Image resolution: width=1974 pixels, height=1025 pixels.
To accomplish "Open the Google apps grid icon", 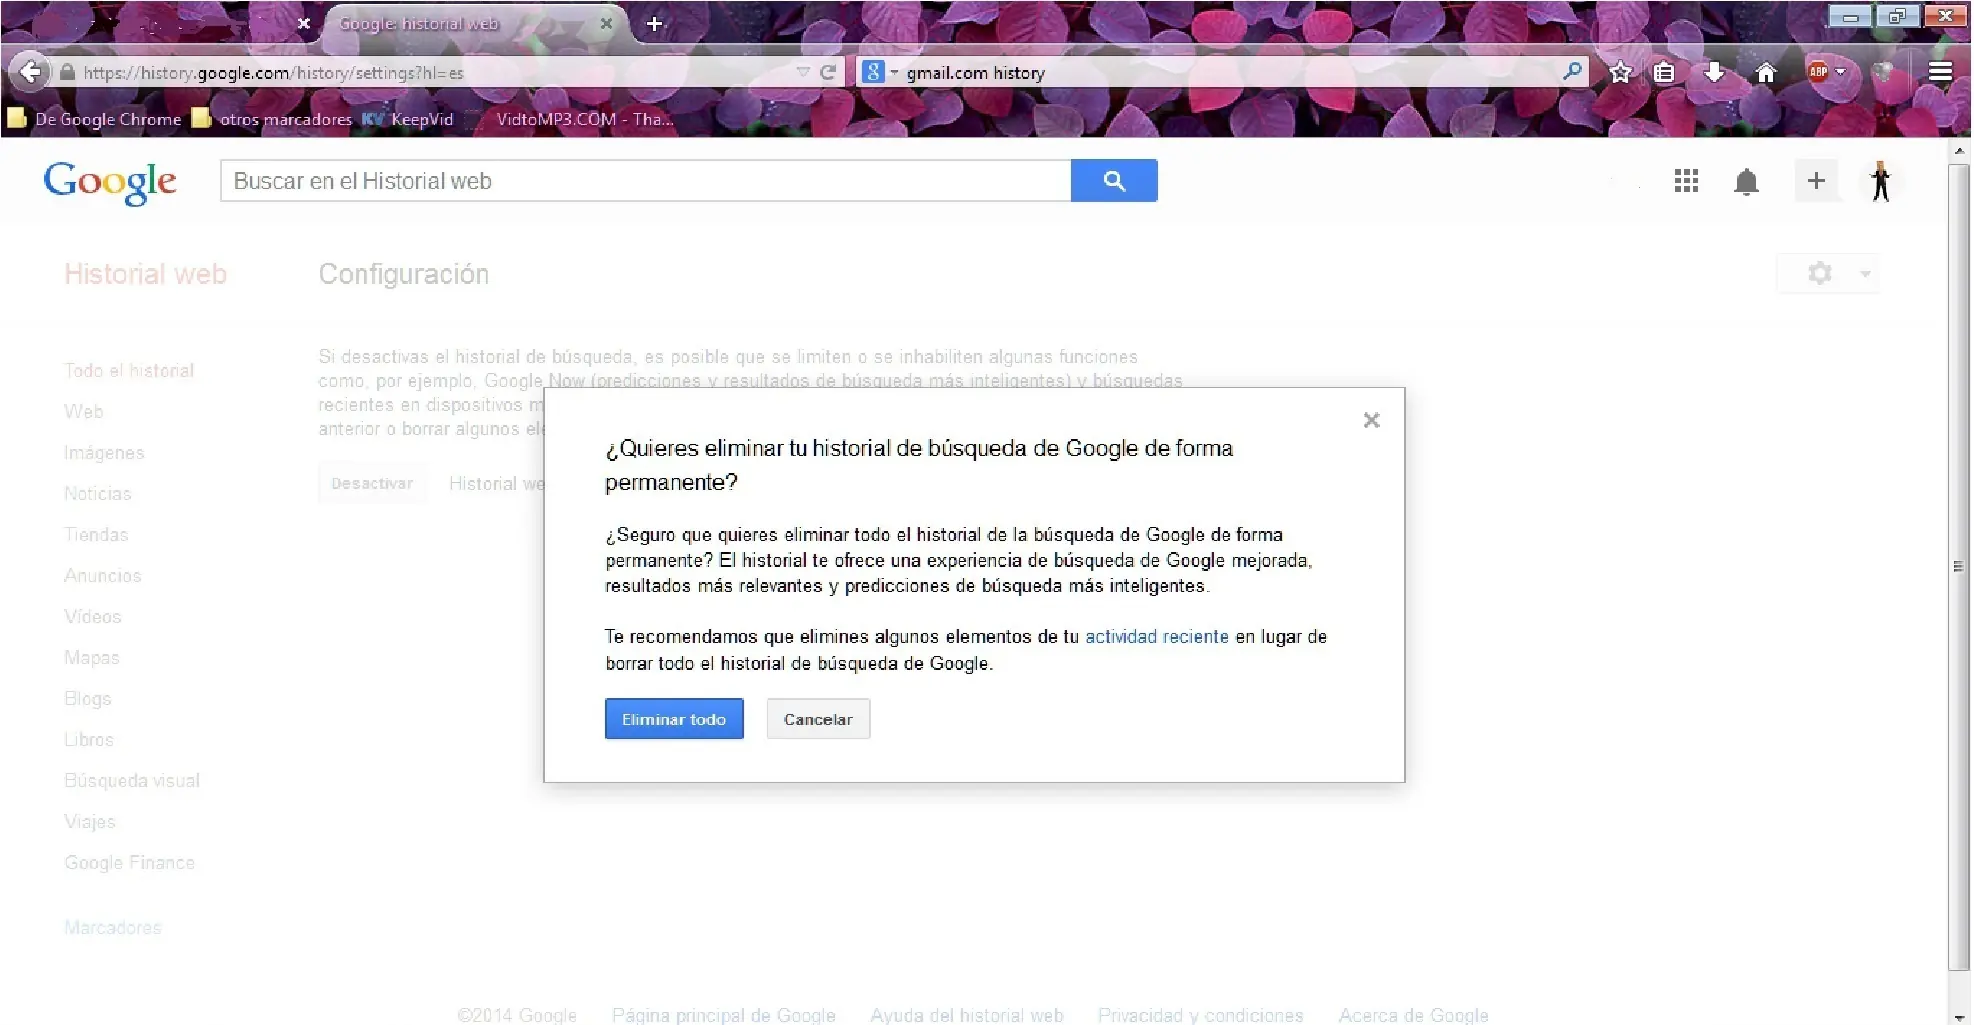I will (1686, 181).
